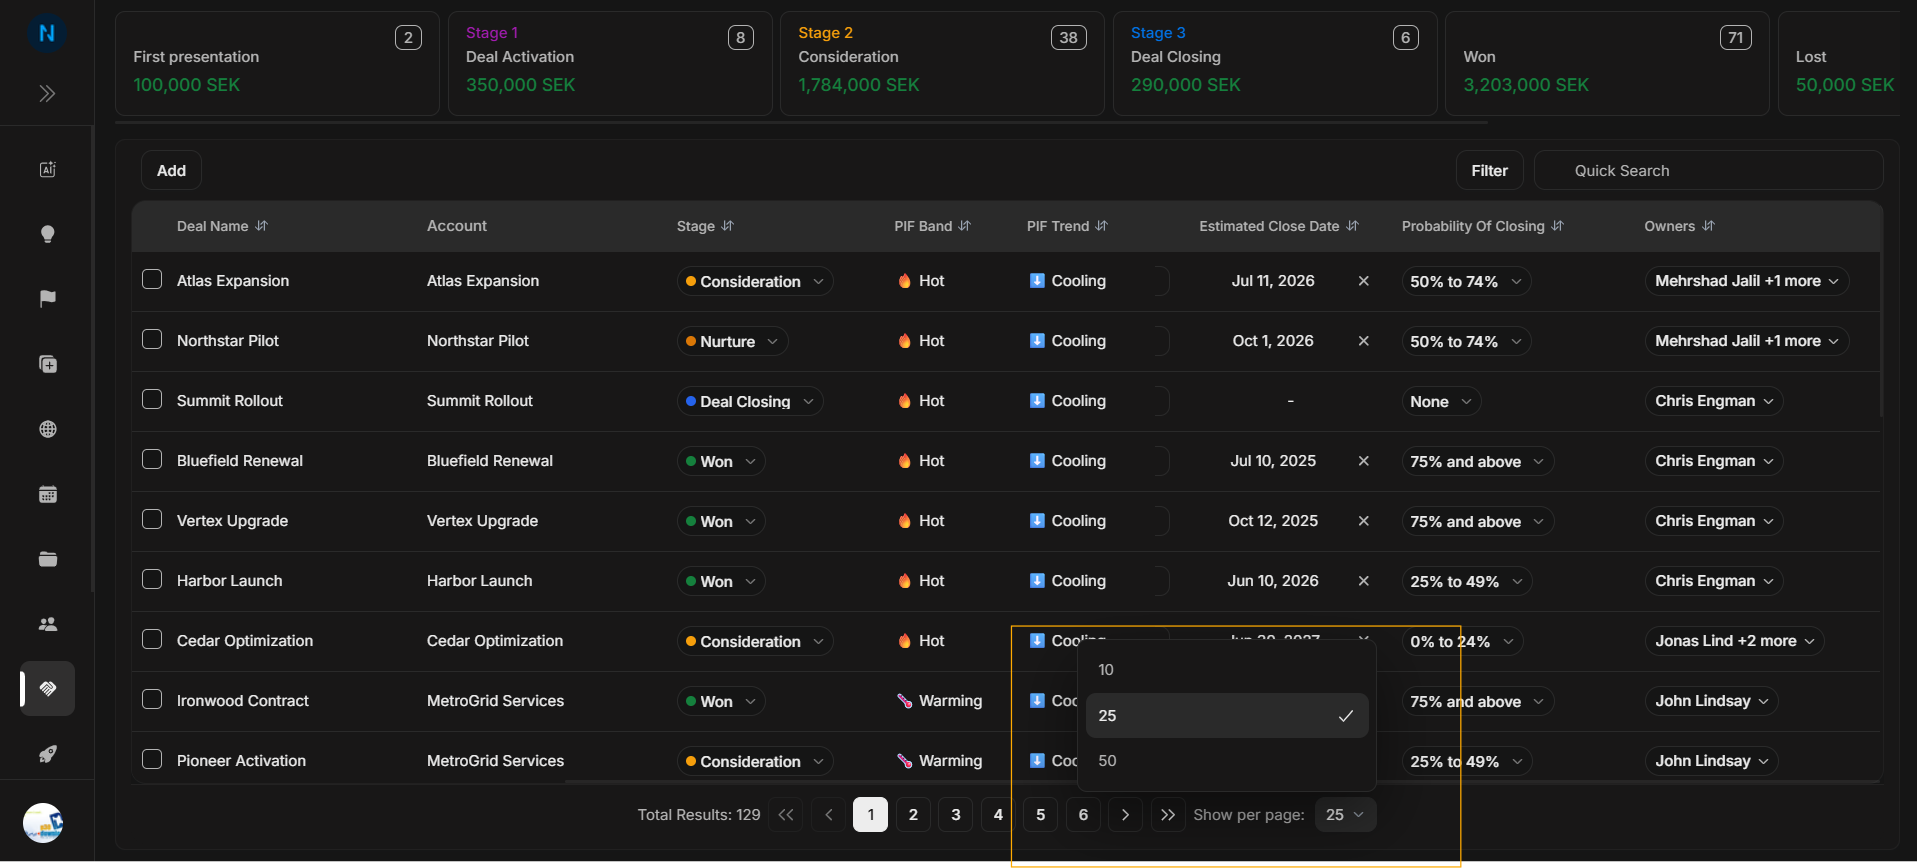Image resolution: width=1917 pixels, height=868 pixels.
Task: Sort by Deal Name column icon
Action: pyautogui.click(x=262, y=226)
